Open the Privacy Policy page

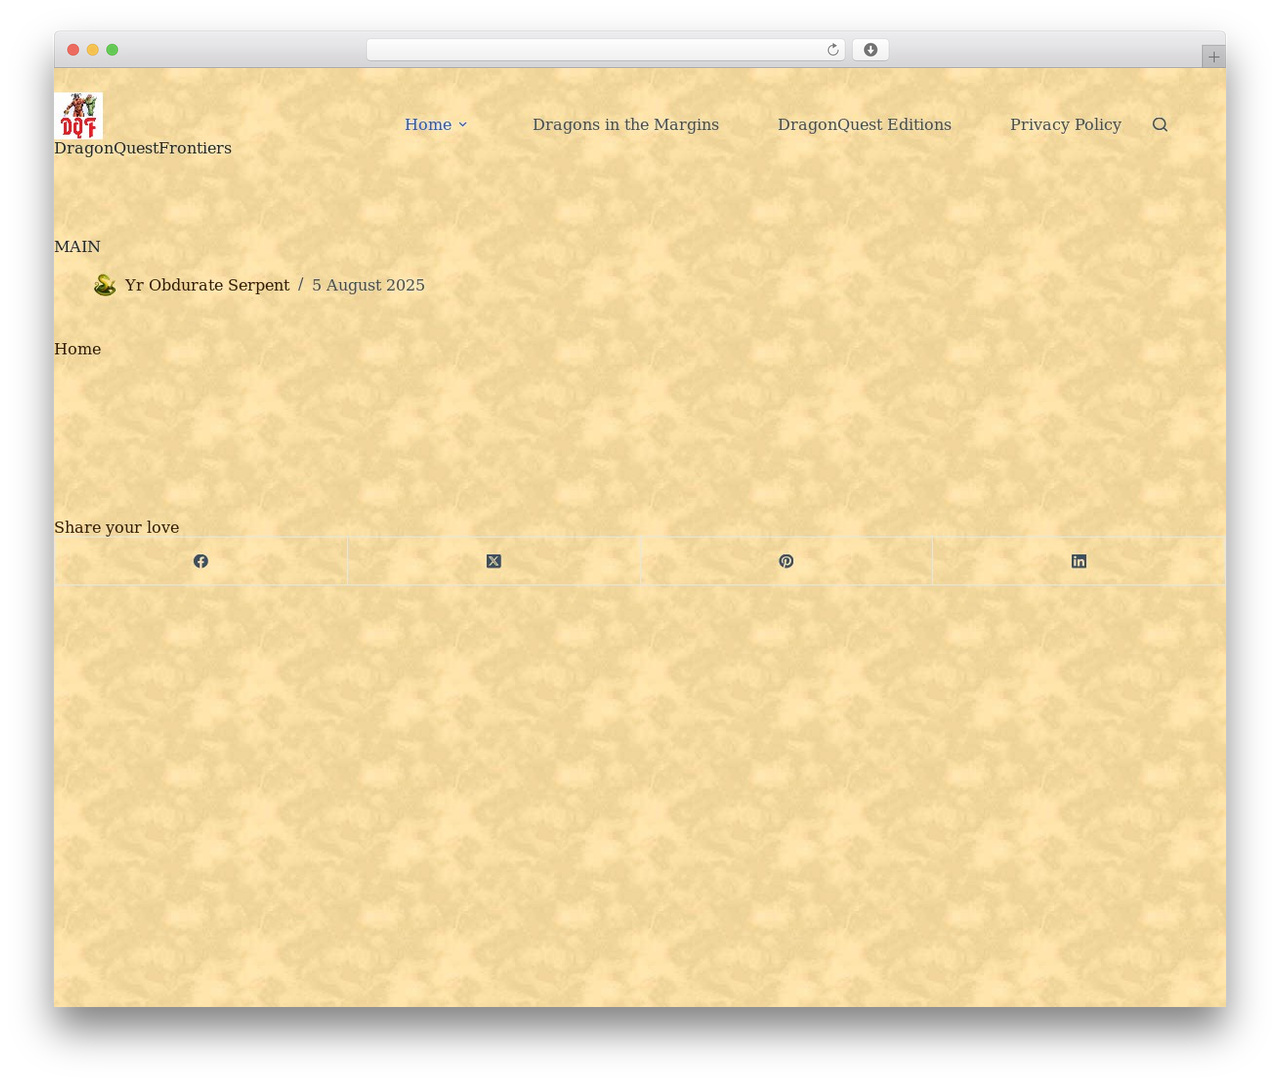[x=1066, y=124]
